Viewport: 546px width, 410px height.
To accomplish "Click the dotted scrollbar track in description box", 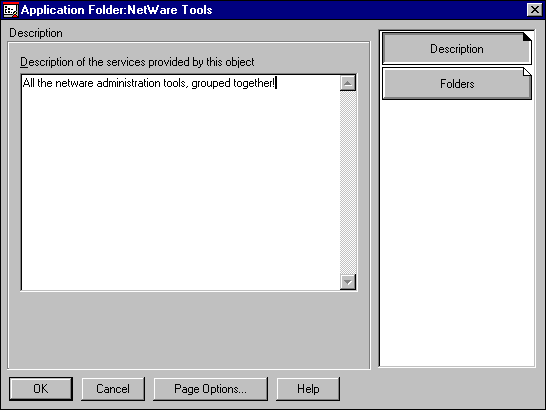I will pos(348,183).
